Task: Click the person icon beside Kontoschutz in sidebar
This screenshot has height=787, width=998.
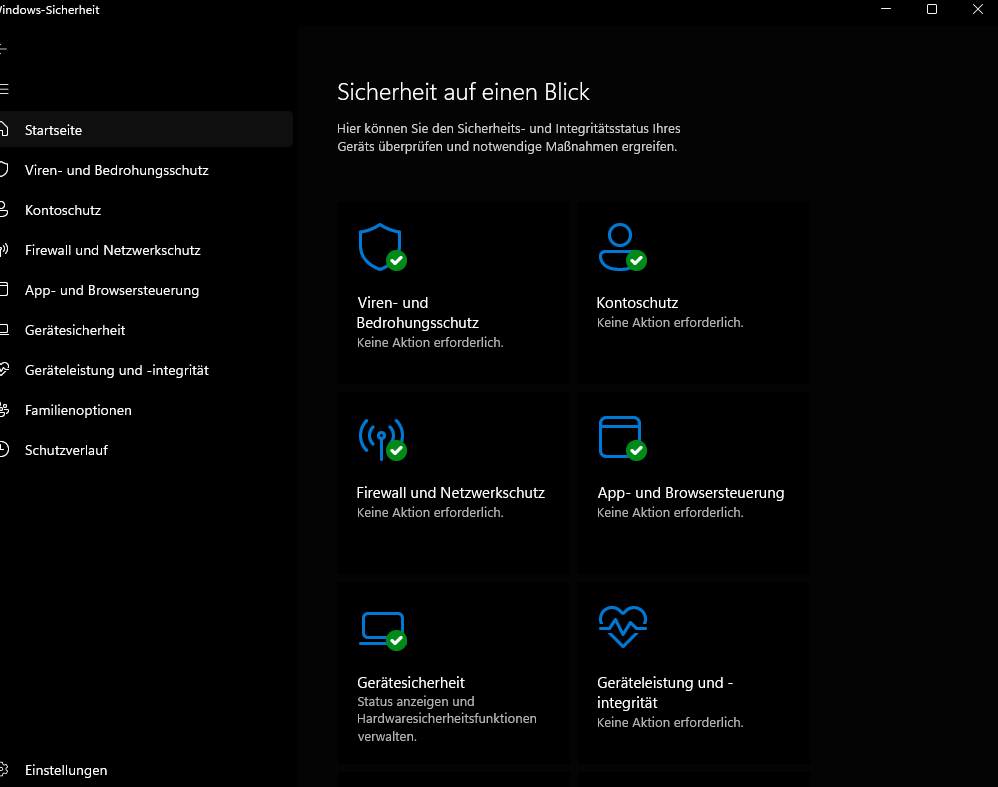Action: (3, 209)
